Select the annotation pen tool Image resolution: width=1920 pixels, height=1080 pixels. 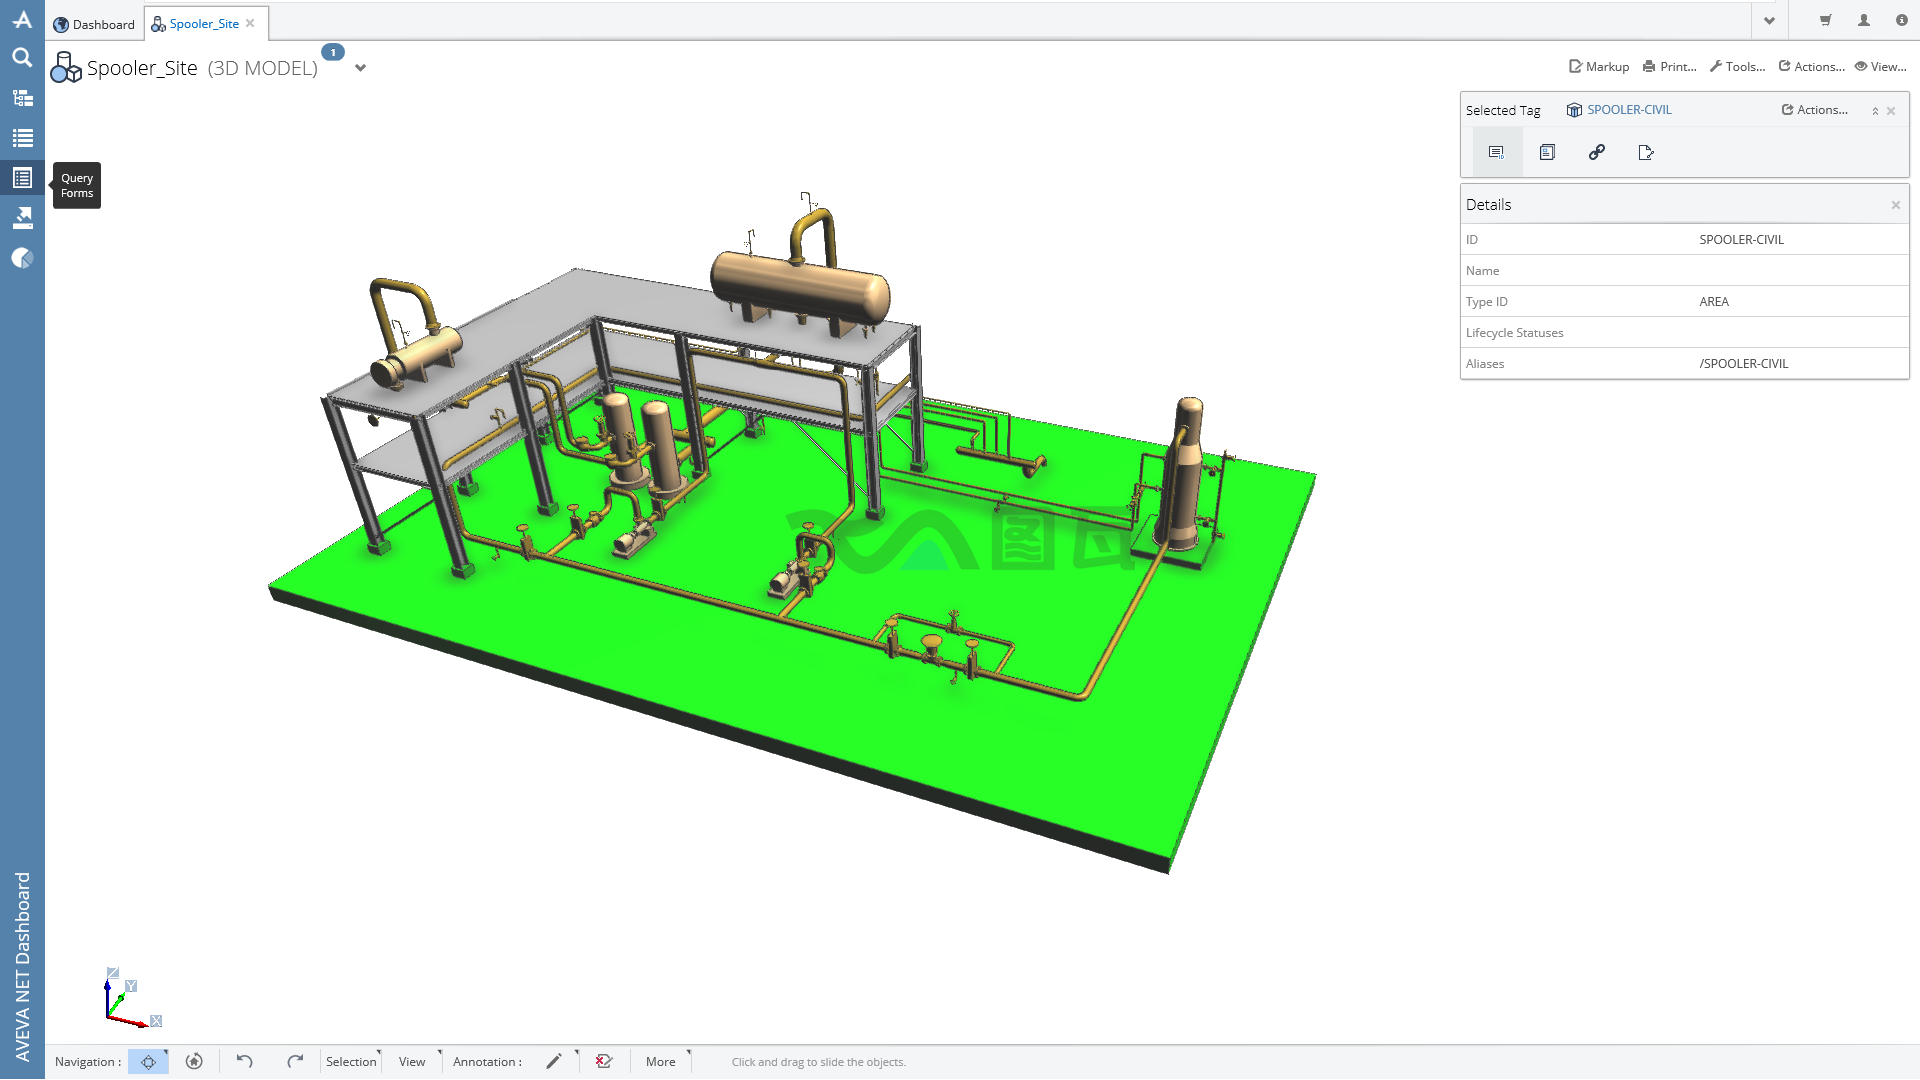(554, 1062)
